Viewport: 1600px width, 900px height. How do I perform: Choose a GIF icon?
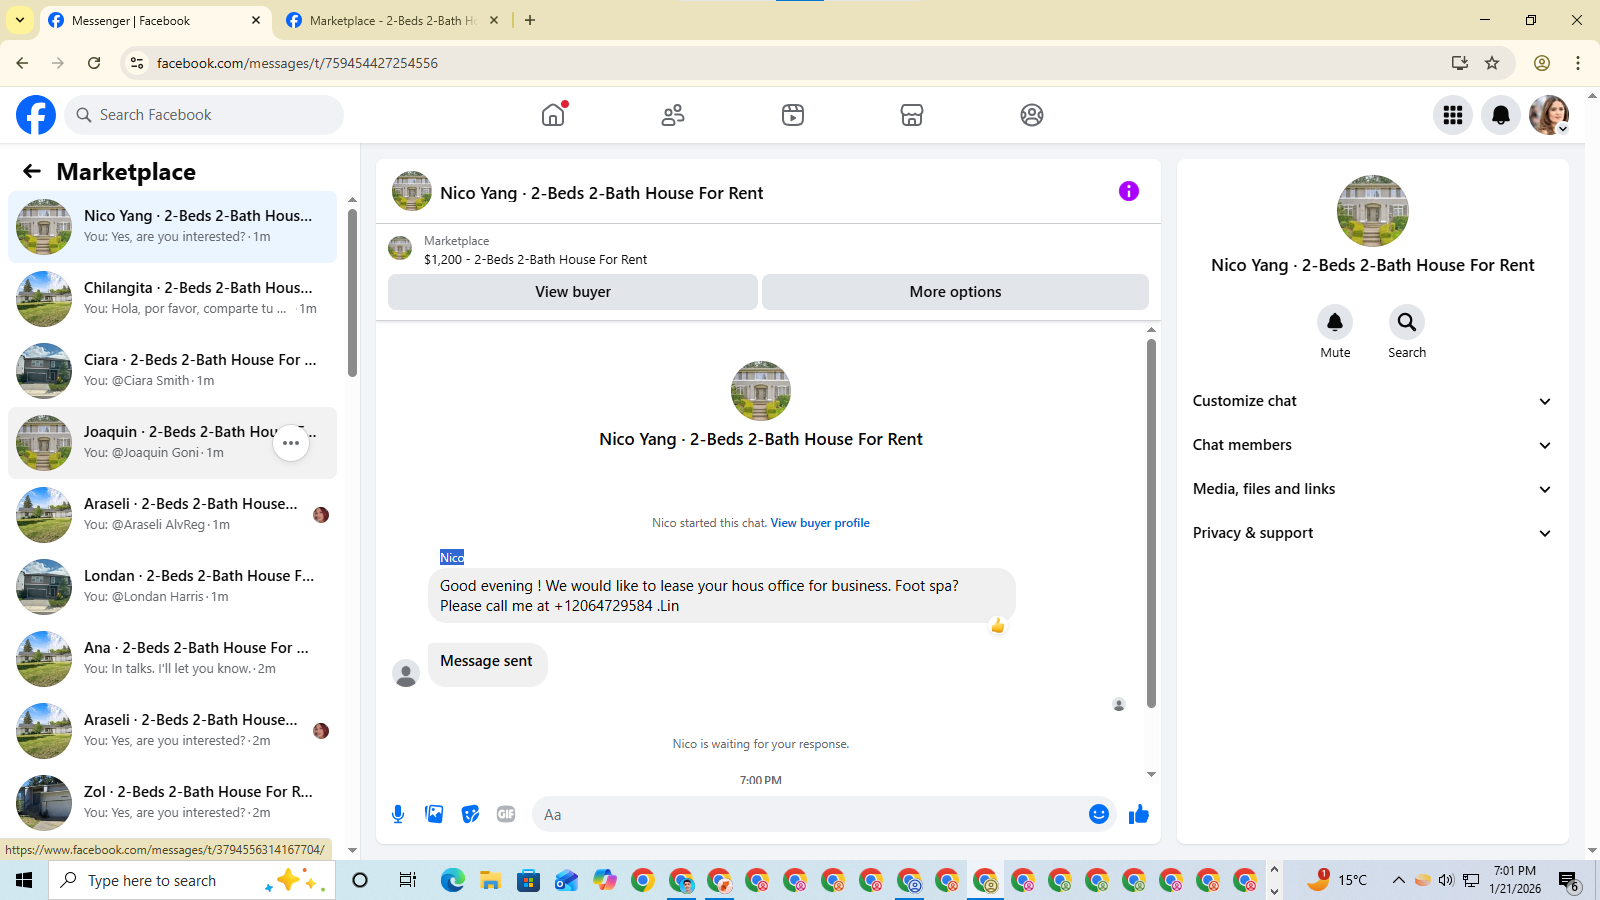(x=506, y=814)
